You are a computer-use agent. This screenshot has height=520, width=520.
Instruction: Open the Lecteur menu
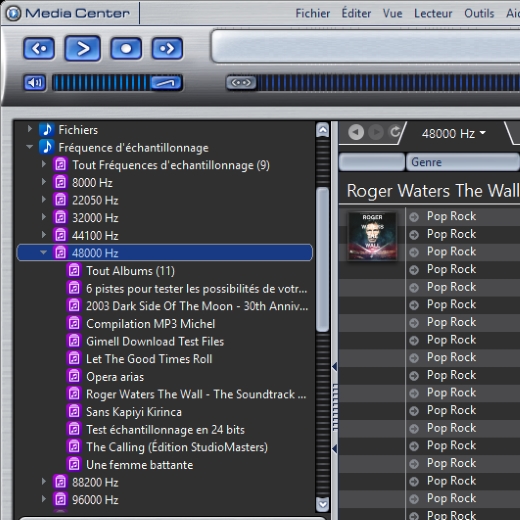pyautogui.click(x=433, y=13)
